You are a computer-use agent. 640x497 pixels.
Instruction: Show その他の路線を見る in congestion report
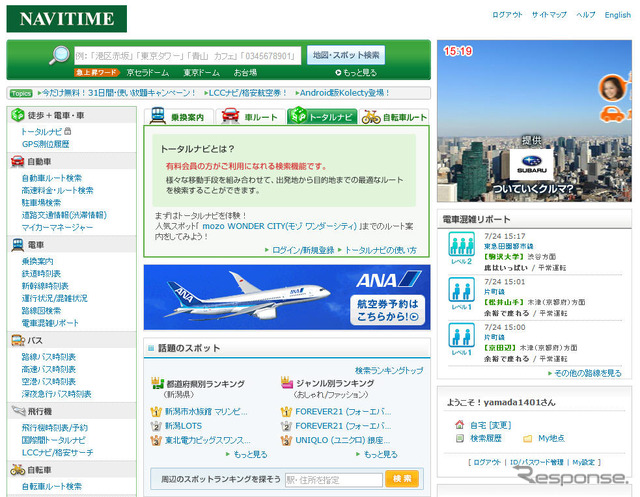point(580,373)
